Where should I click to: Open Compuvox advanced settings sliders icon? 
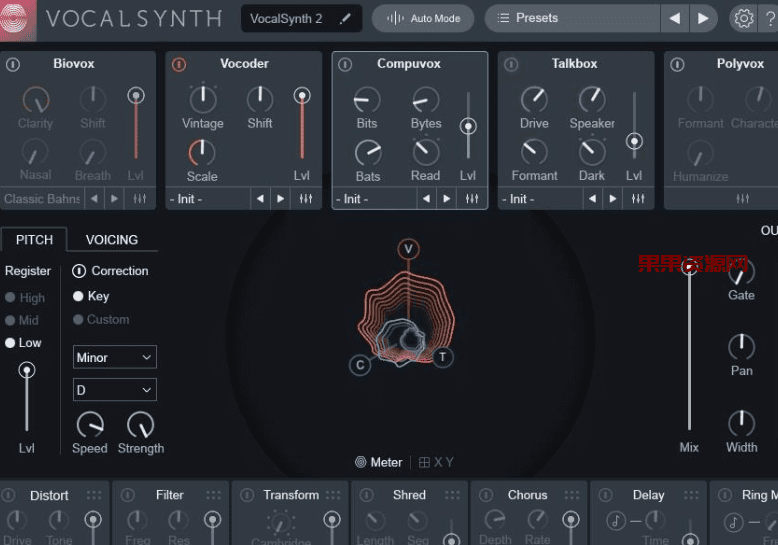(x=472, y=199)
